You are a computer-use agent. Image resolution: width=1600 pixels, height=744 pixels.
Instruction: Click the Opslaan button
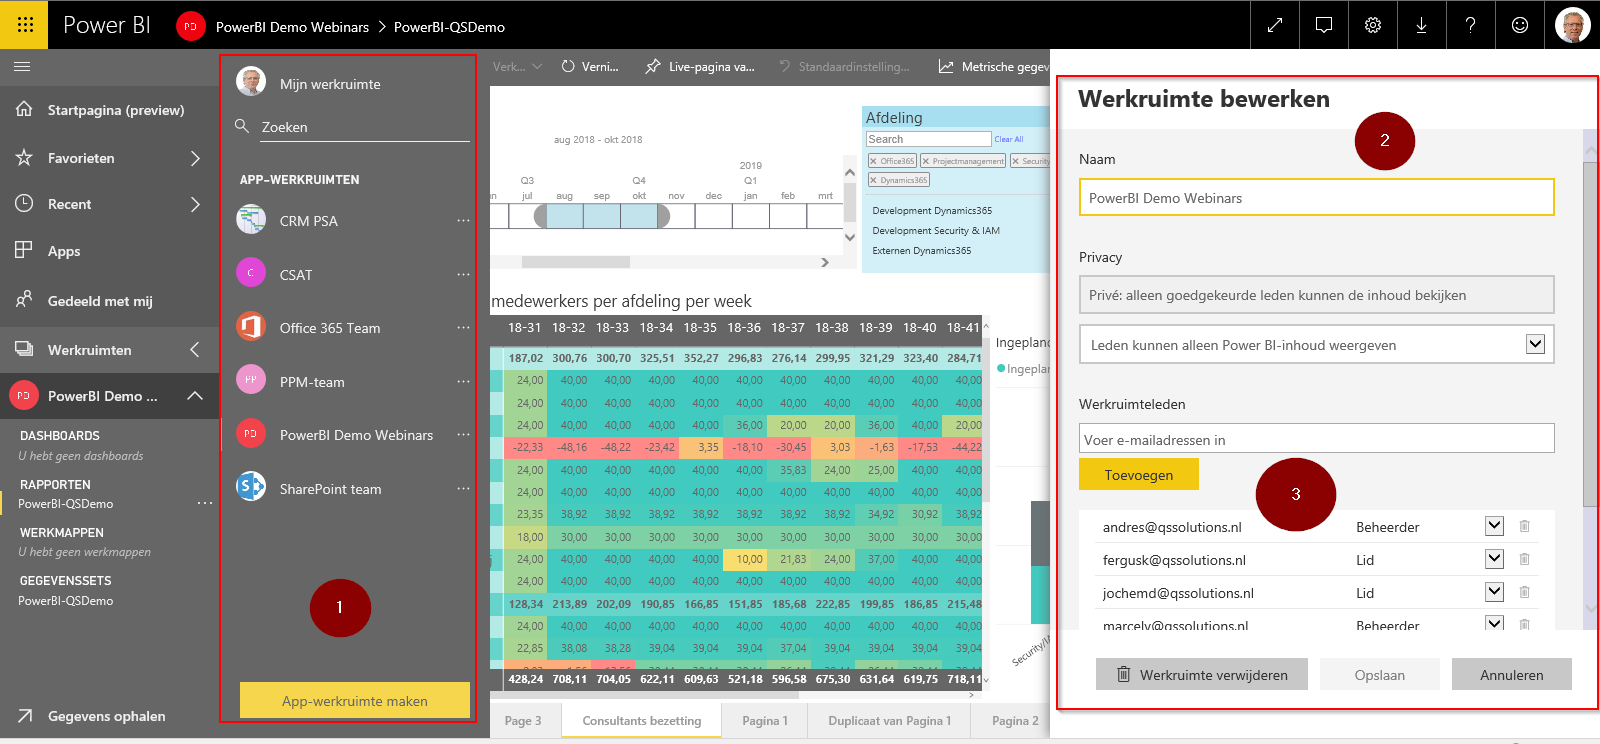[1380, 674]
